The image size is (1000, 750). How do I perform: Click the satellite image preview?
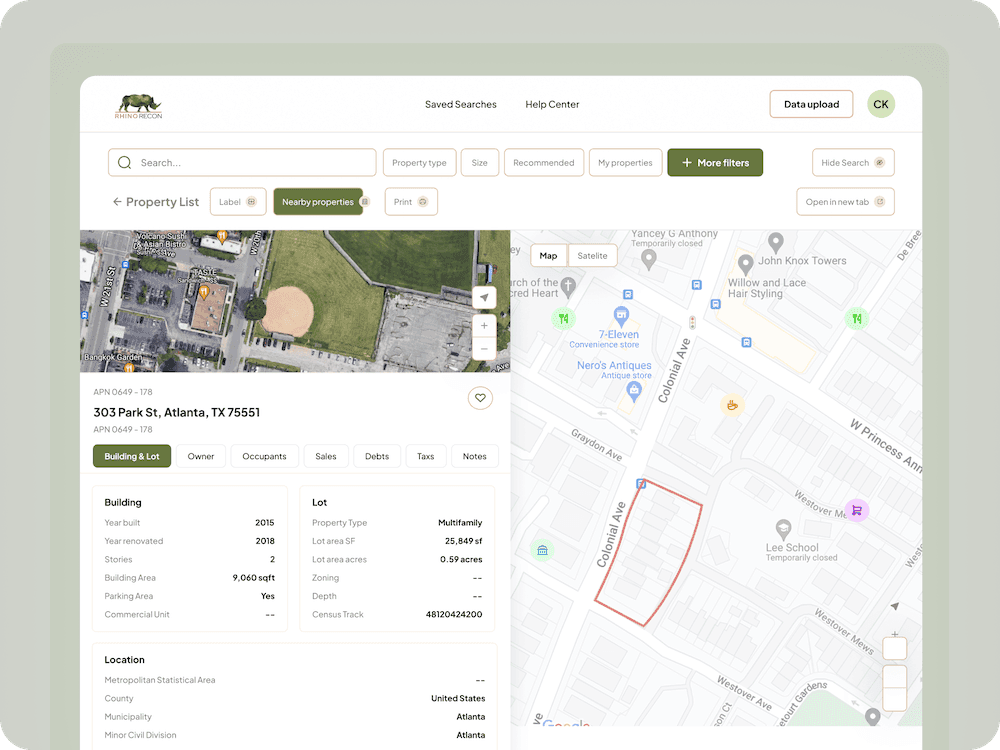[x=295, y=301]
